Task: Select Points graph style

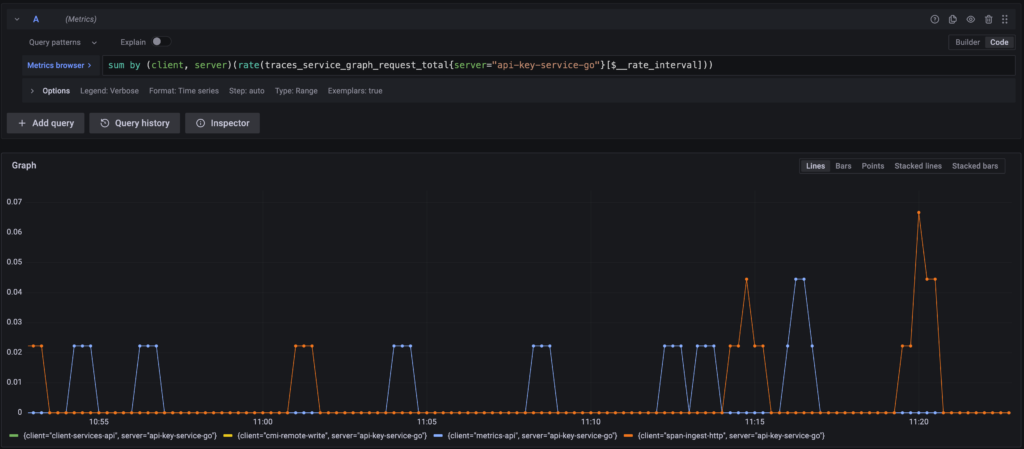Action: [872, 166]
